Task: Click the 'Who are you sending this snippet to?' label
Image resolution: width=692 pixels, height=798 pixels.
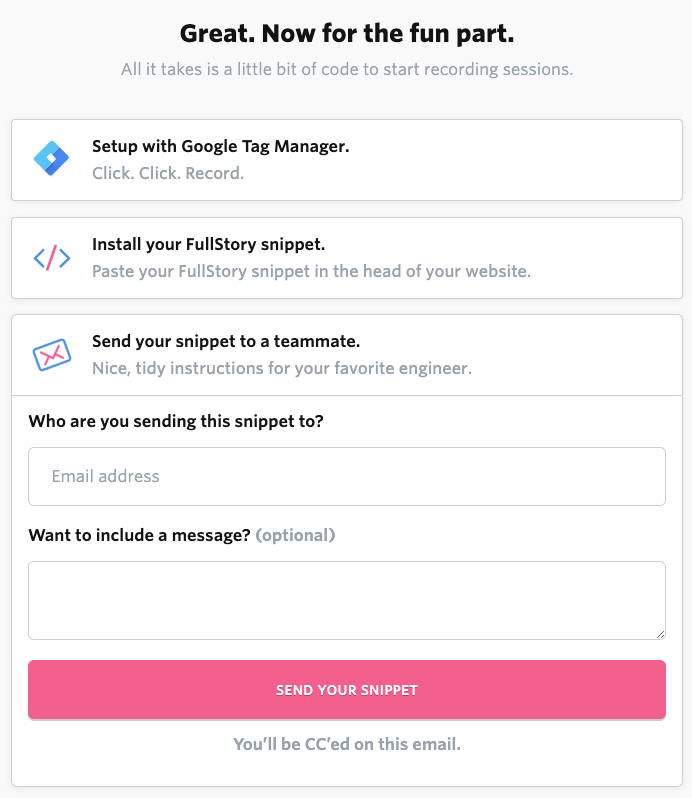Action: click(x=176, y=421)
